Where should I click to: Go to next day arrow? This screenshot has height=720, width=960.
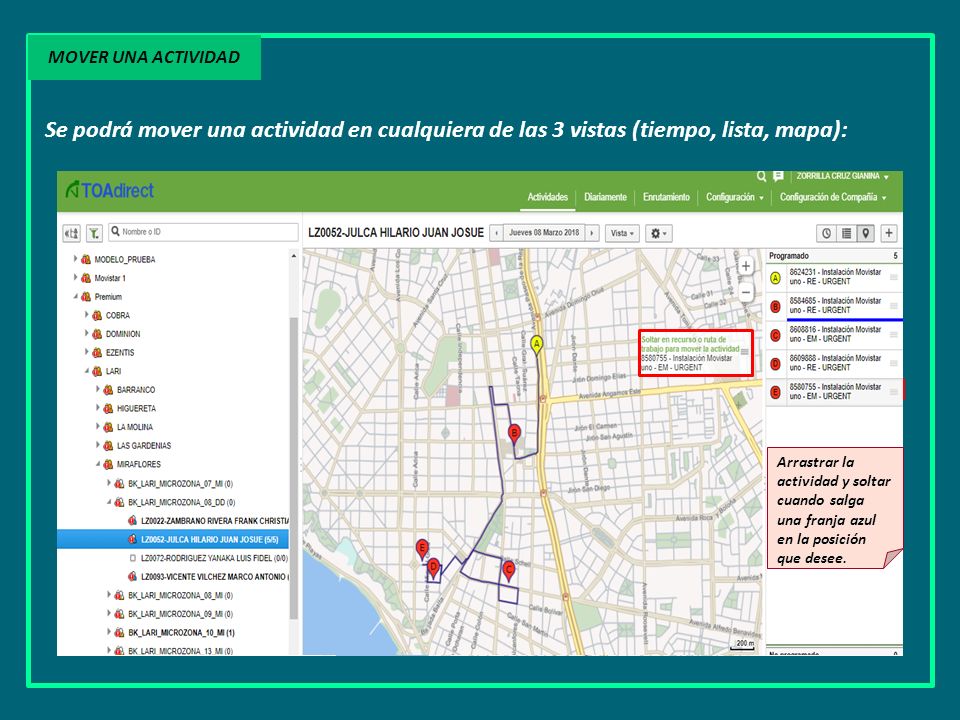point(591,233)
